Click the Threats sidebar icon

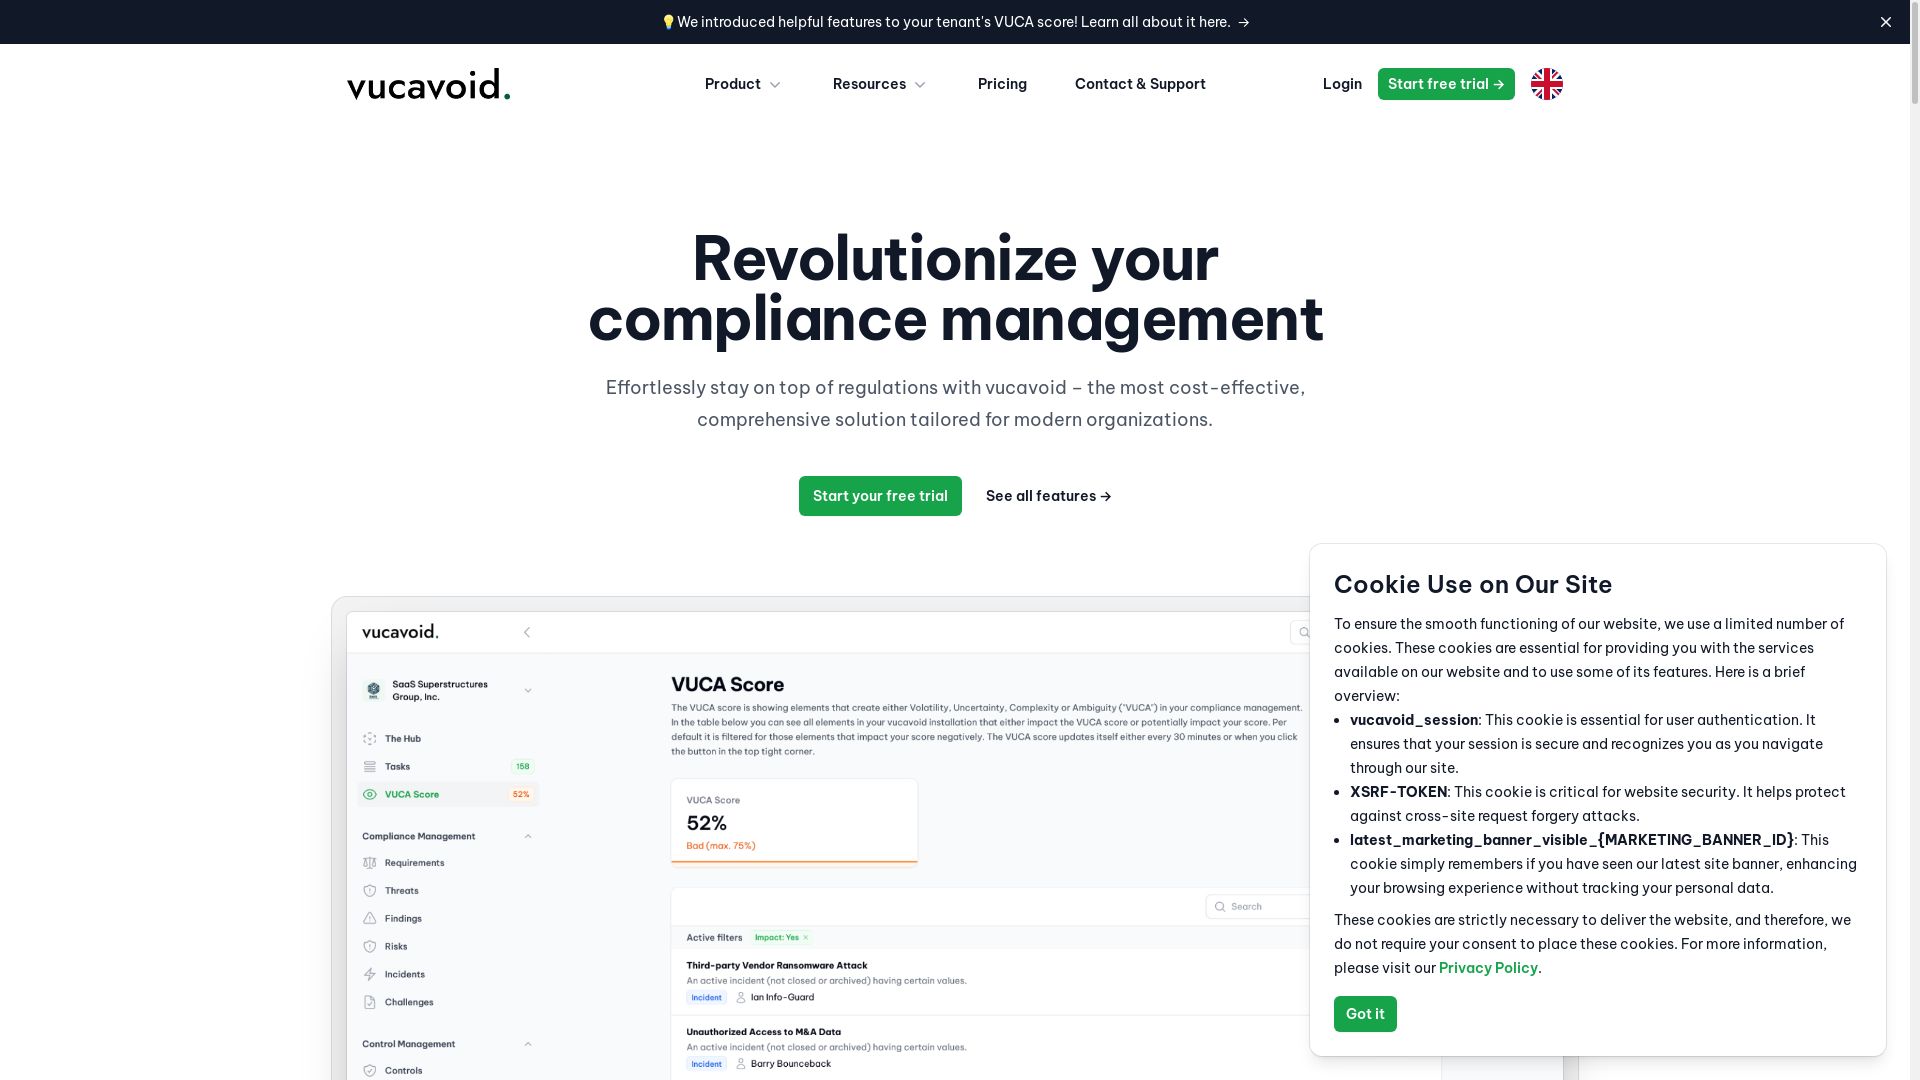(369, 890)
